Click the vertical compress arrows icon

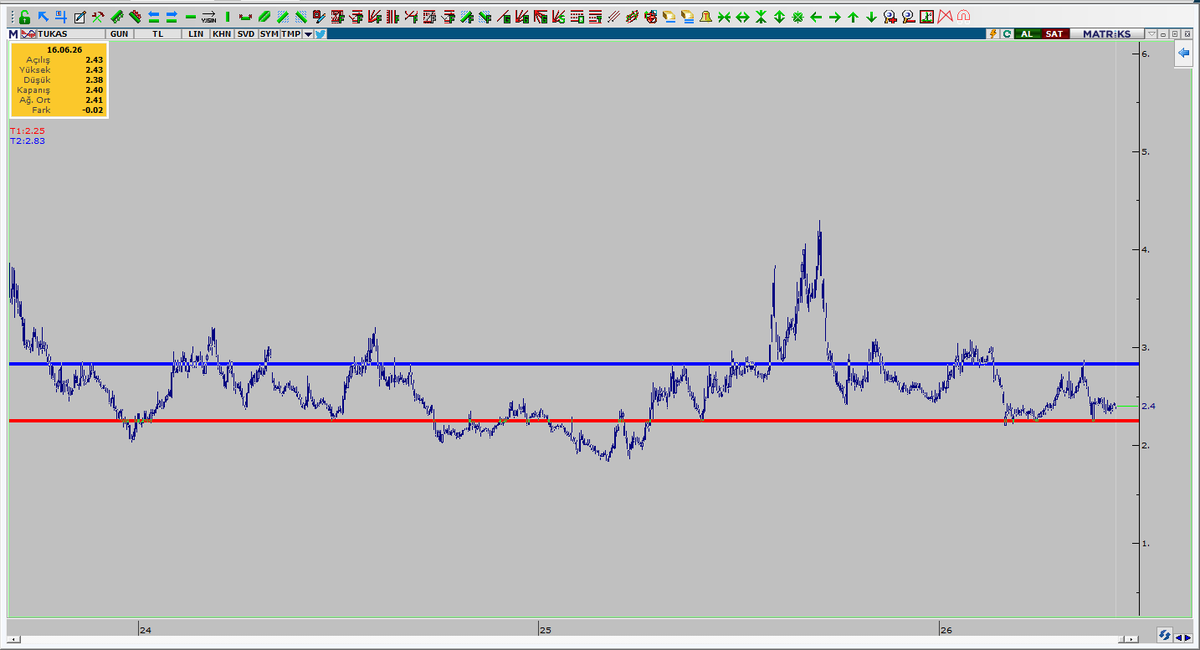click(x=760, y=17)
